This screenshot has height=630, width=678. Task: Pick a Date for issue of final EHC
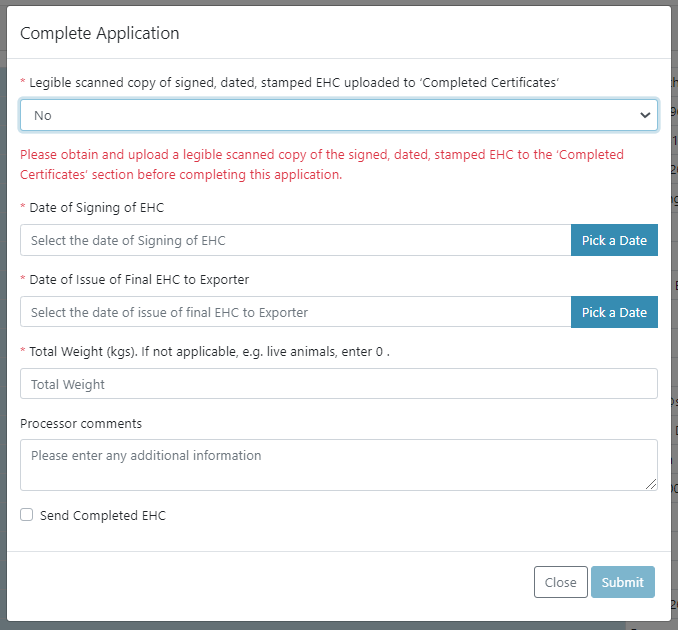click(x=614, y=312)
